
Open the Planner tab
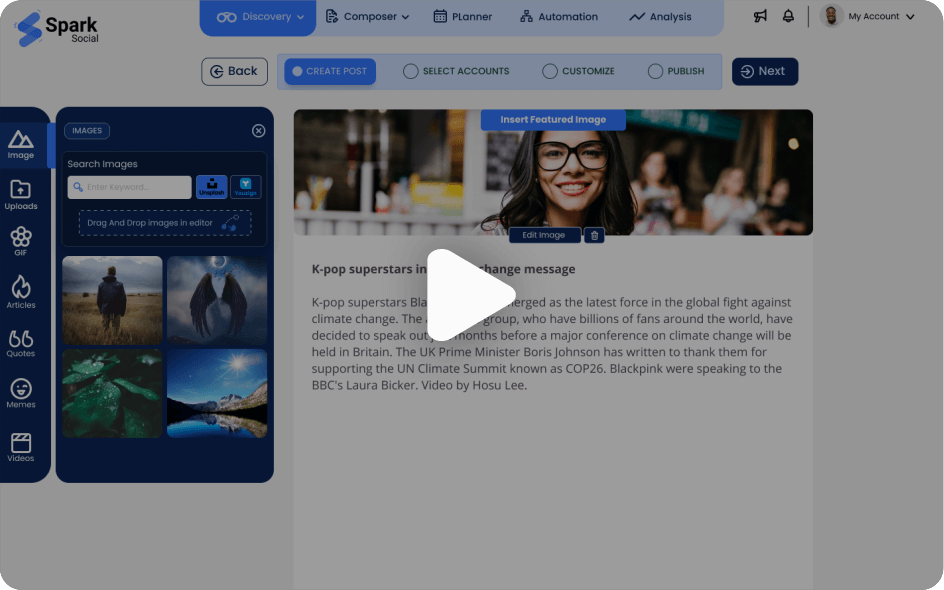(x=463, y=17)
